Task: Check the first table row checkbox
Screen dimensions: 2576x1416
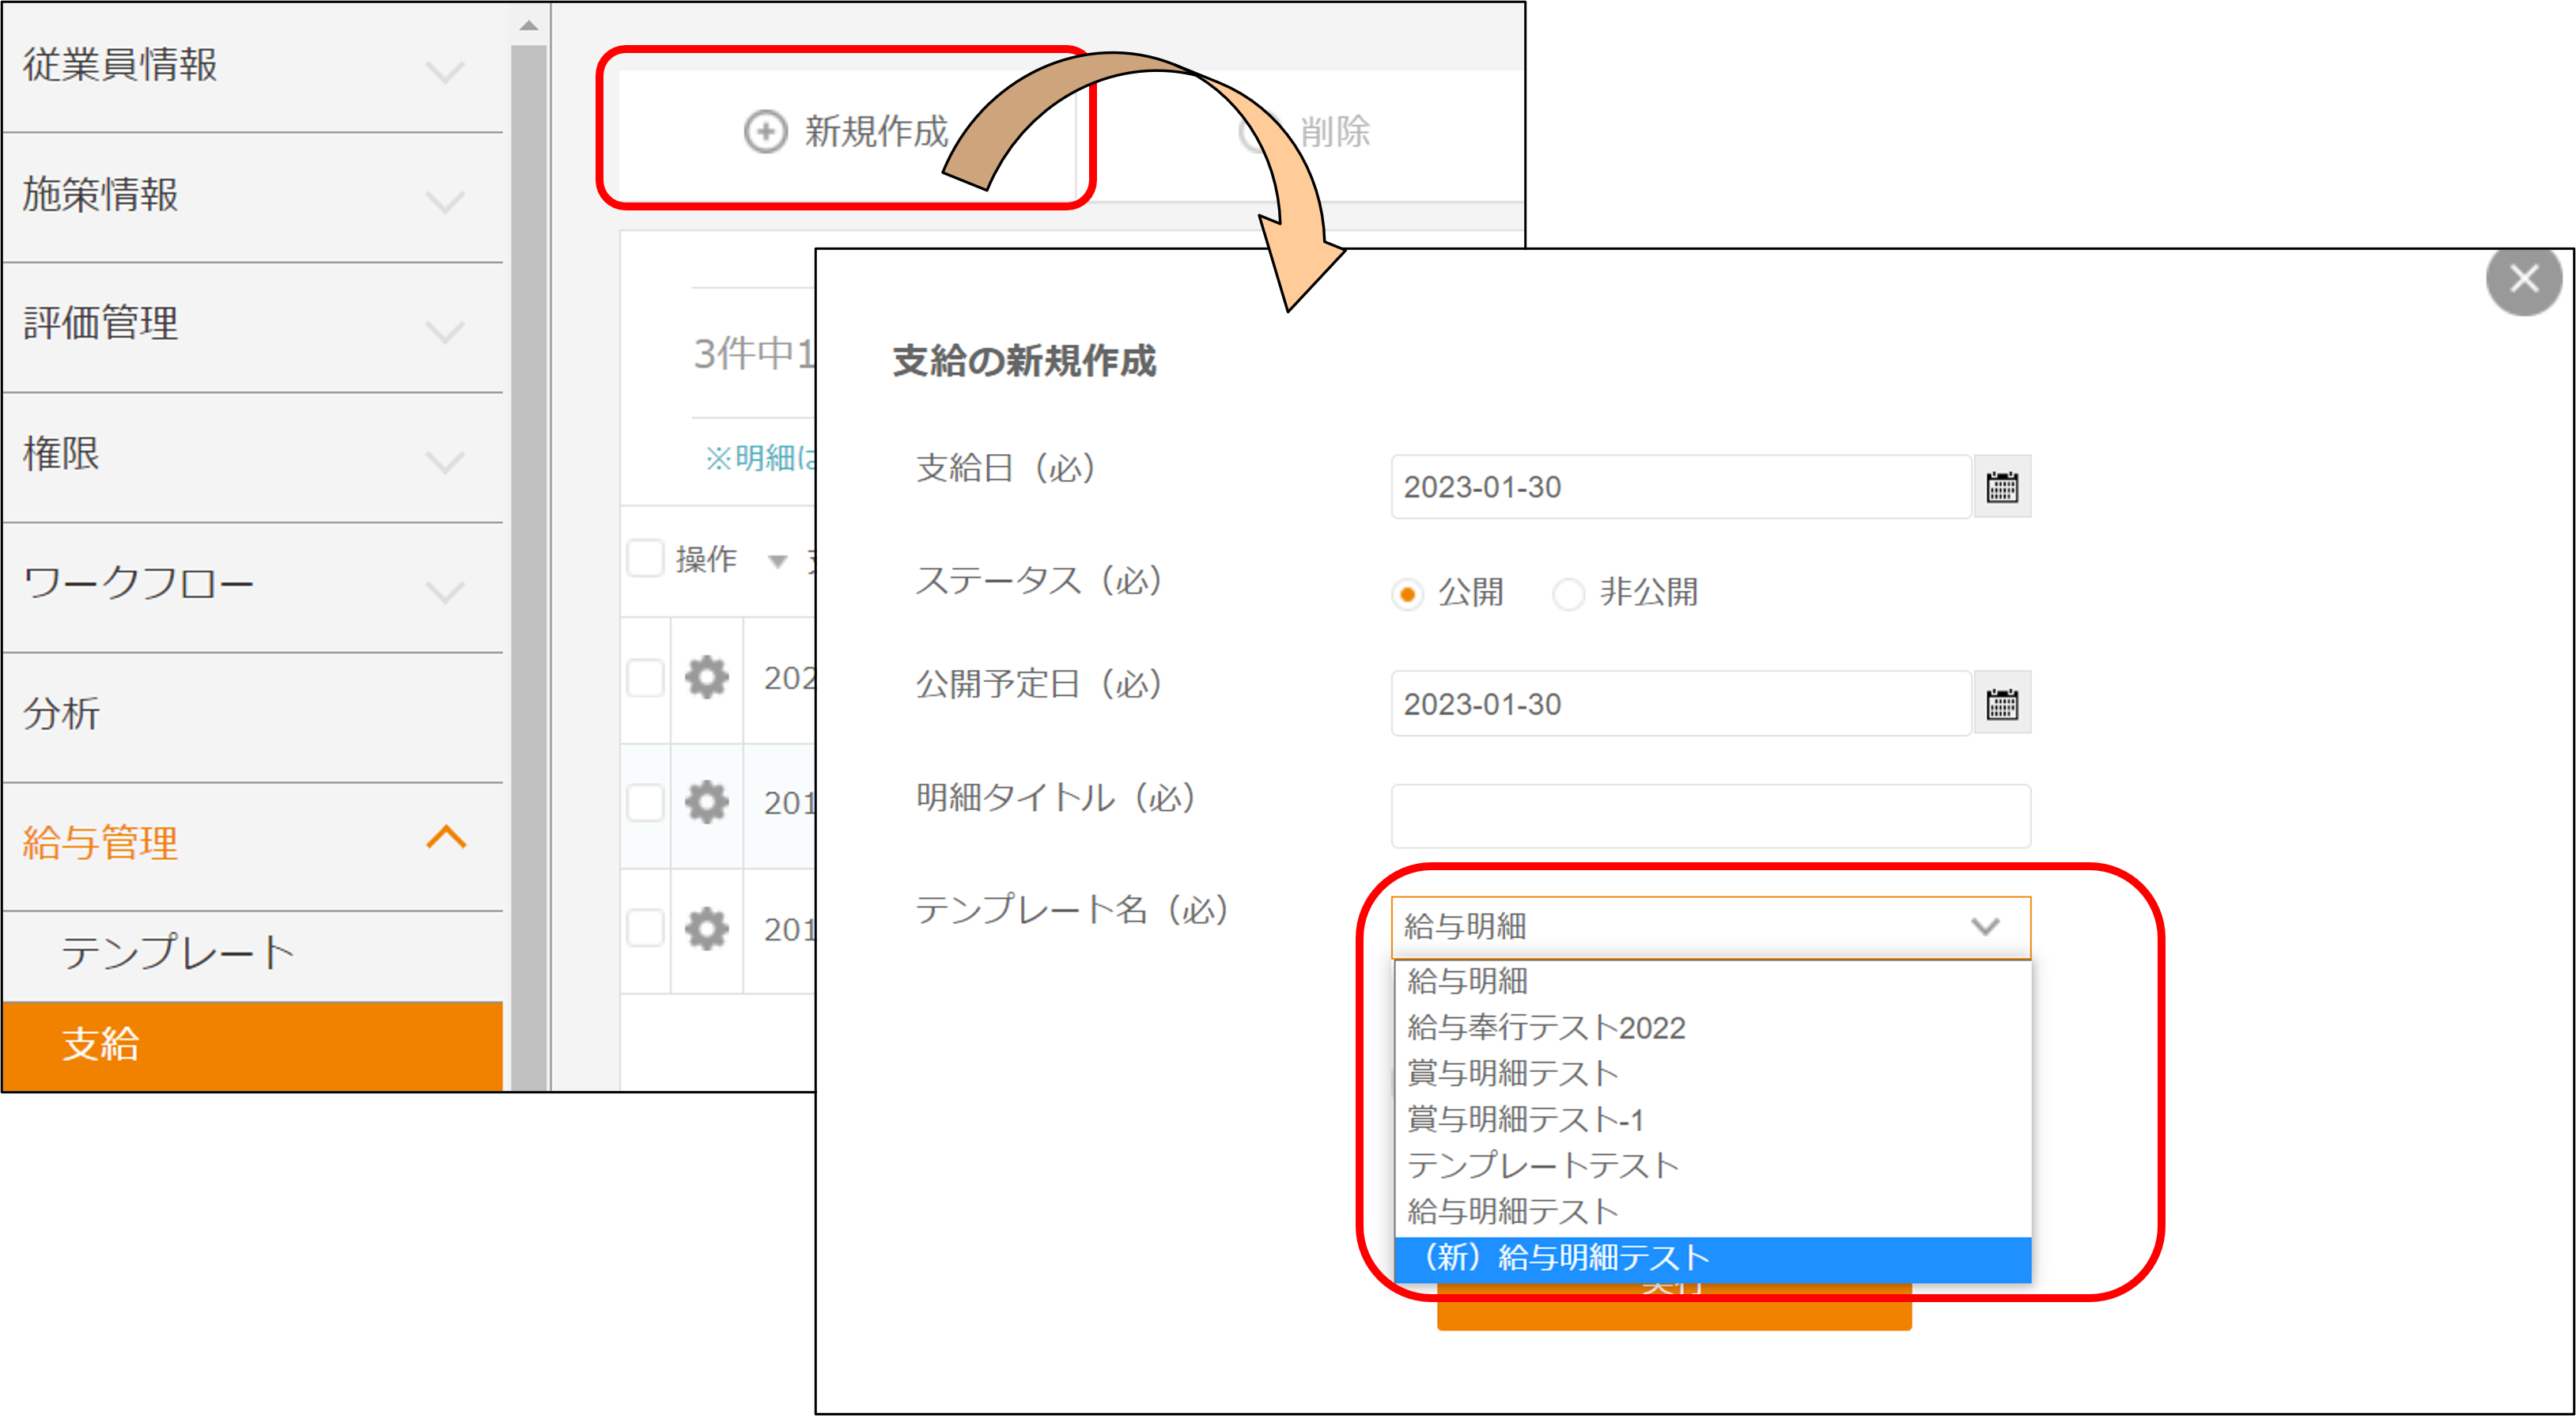Action: [x=645, y=678]
